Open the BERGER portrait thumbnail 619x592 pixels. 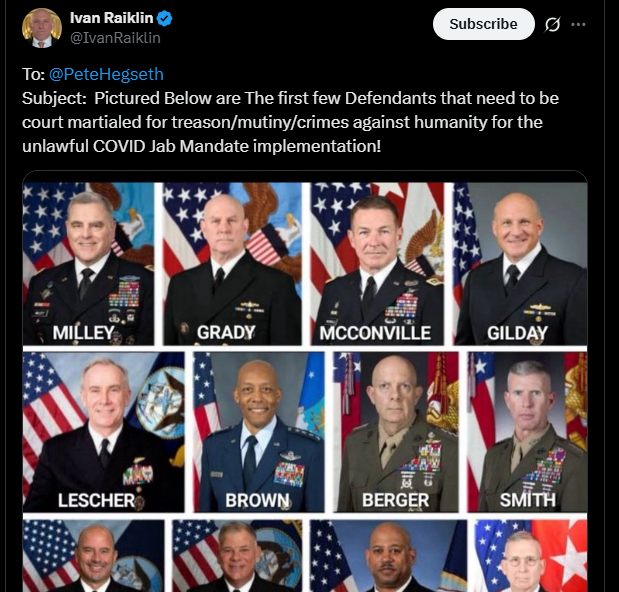coord(396,432)
